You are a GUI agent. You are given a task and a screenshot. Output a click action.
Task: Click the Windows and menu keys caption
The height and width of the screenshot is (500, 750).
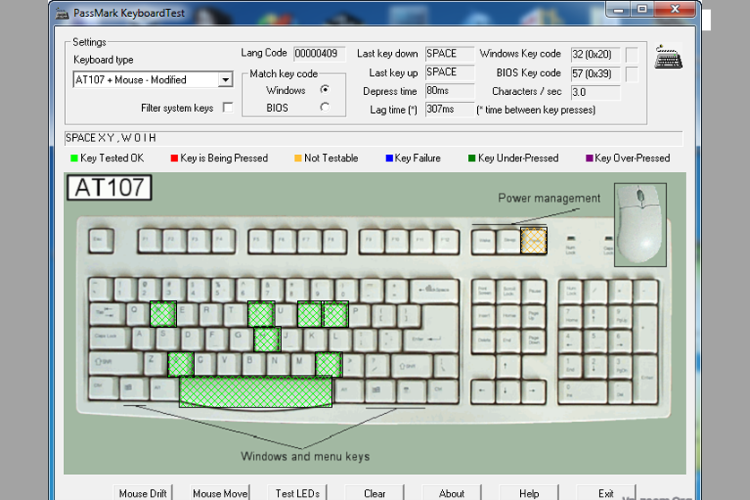point(305,456)
